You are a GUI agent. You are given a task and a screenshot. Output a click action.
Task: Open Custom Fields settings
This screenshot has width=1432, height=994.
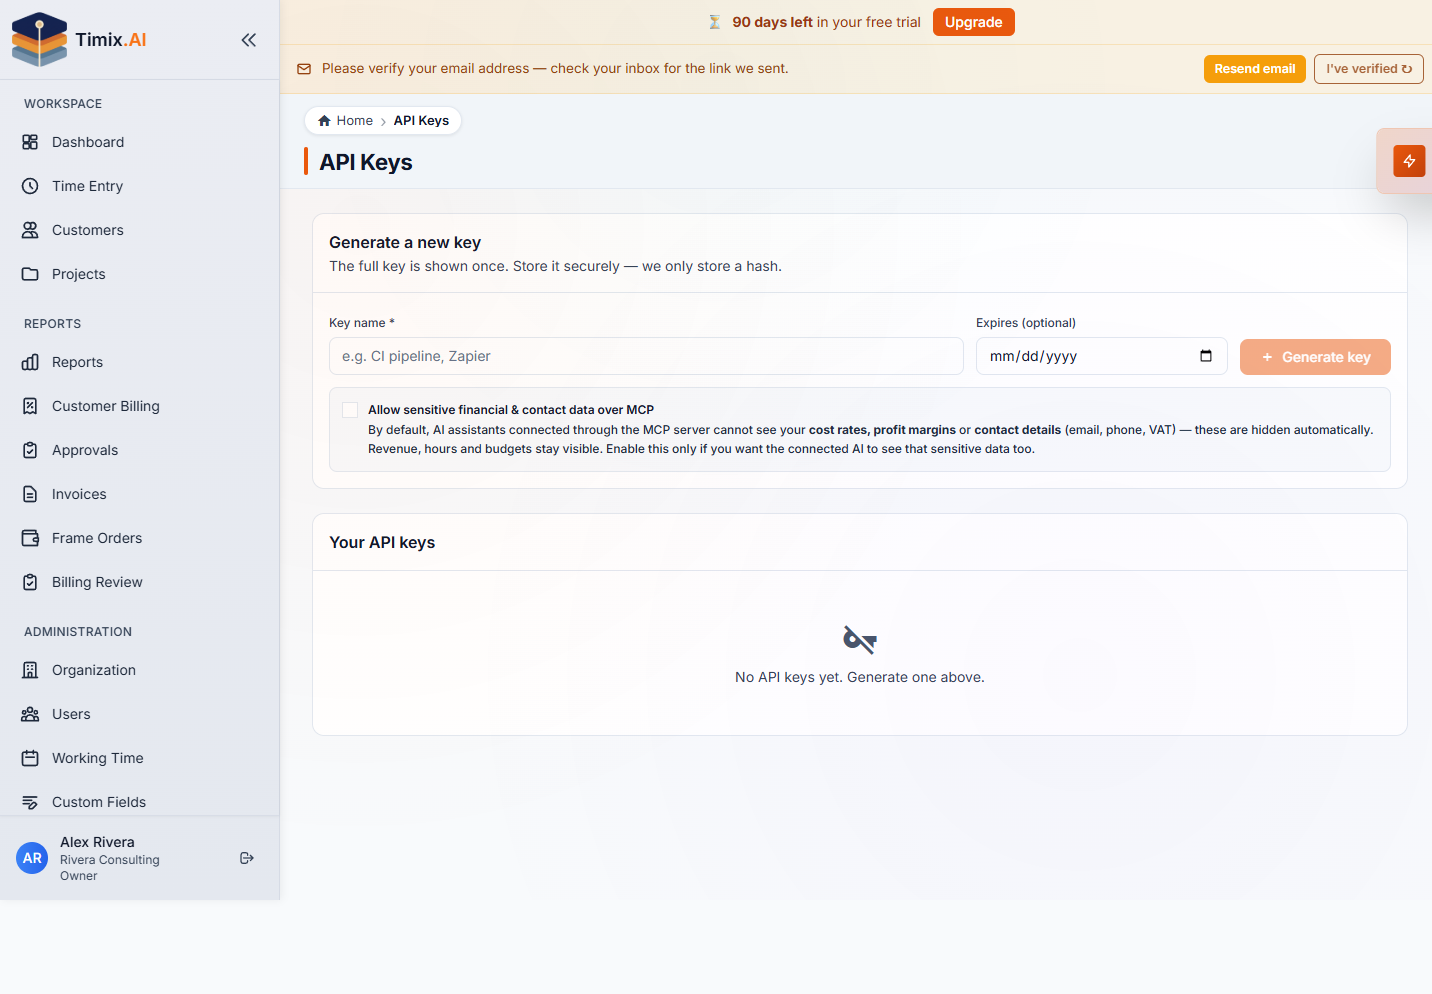140,802
